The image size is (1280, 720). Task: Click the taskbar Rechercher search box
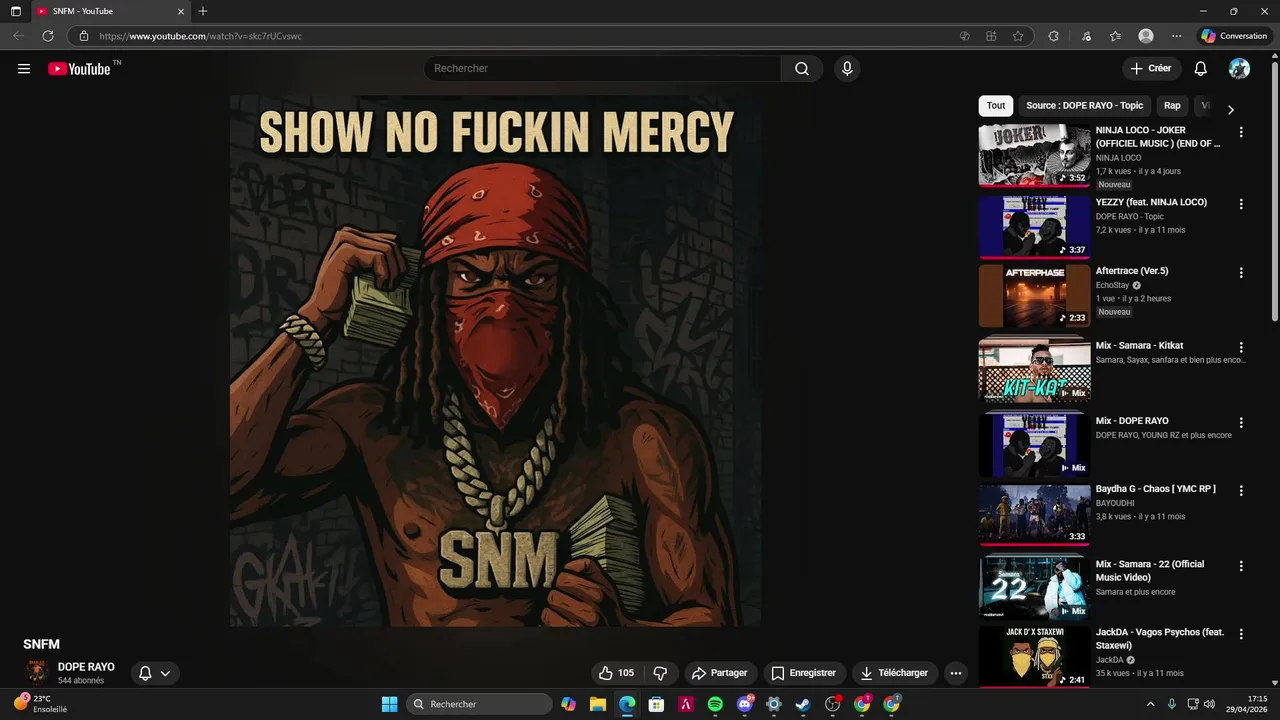[479, 704]
